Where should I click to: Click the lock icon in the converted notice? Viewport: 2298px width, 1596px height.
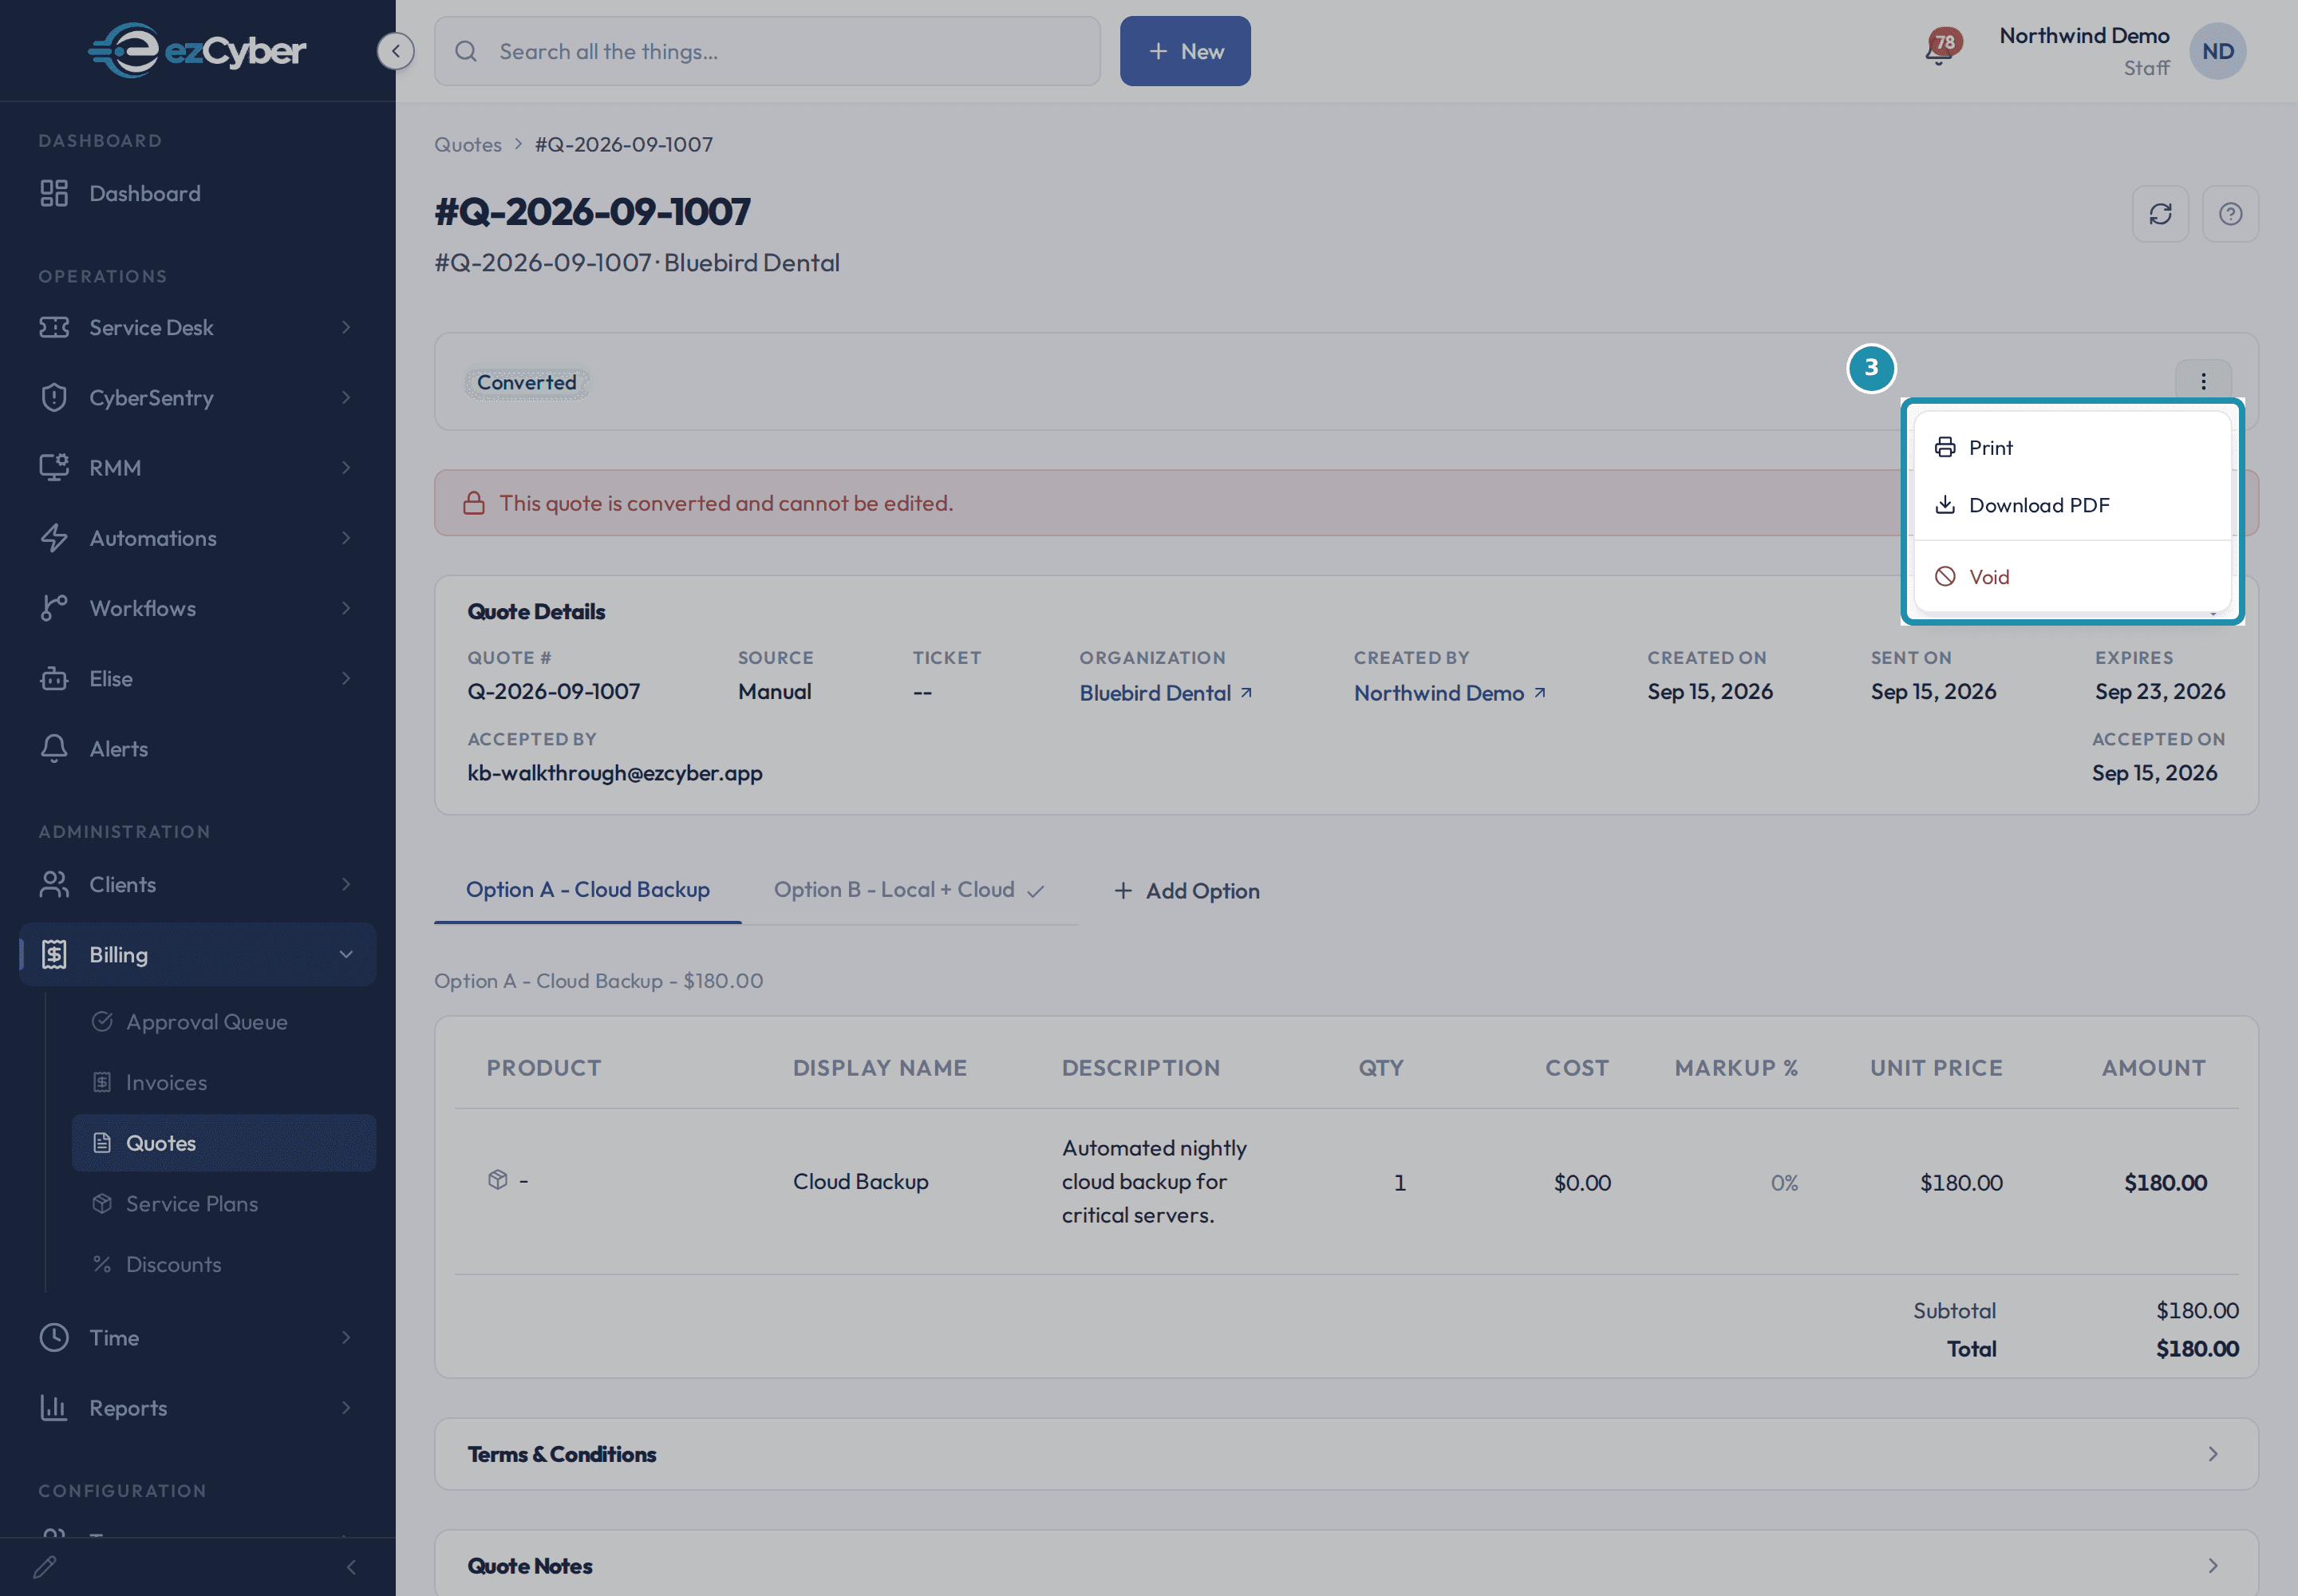(474, 503)
